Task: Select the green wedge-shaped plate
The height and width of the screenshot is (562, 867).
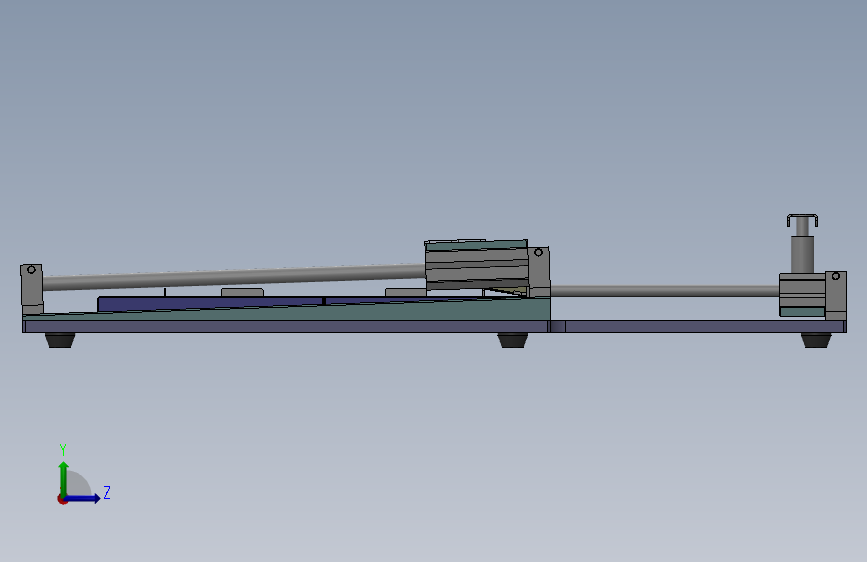Action: 387,313
